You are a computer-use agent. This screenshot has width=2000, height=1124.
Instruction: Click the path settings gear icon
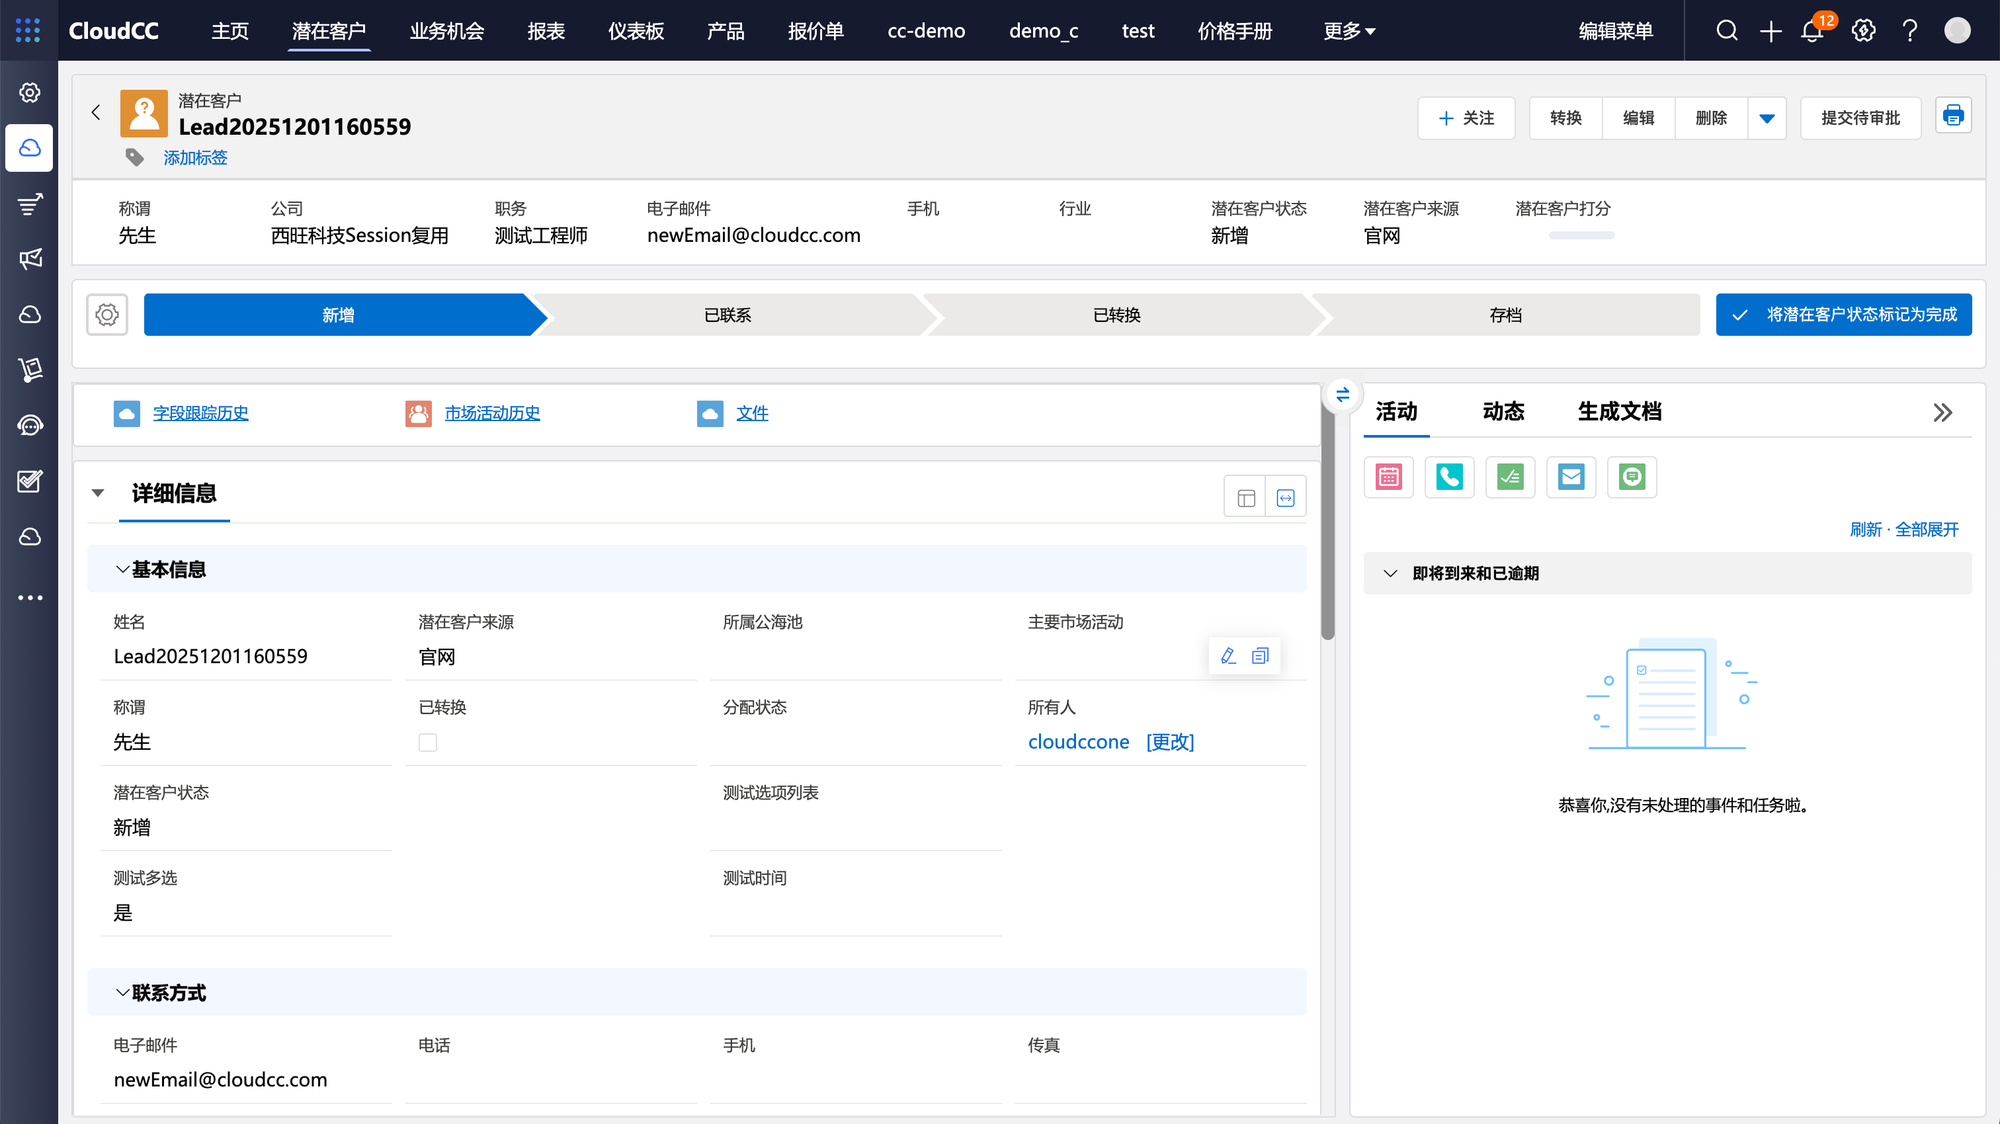click(107, 315)
